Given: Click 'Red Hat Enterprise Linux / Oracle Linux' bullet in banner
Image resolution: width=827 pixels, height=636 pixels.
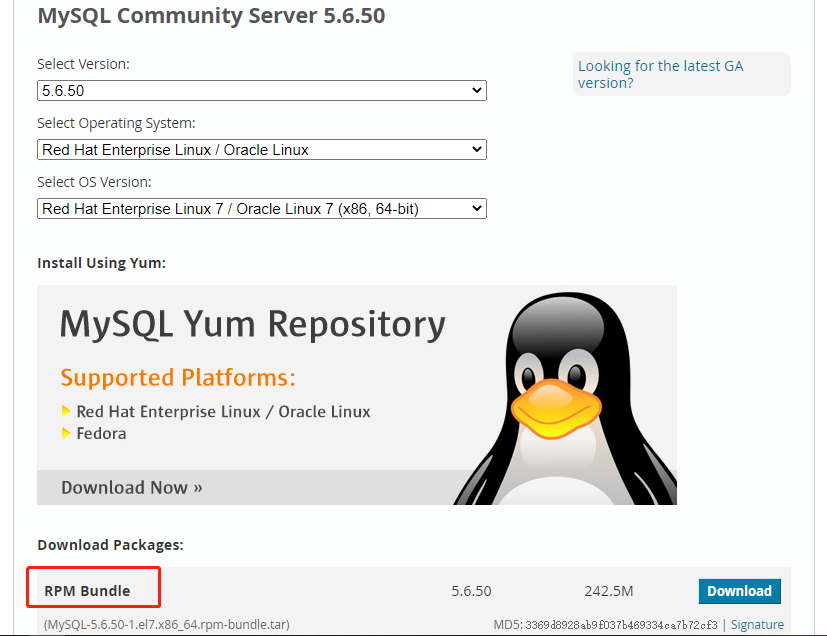Looking at the screenshot, I should 223,412.
